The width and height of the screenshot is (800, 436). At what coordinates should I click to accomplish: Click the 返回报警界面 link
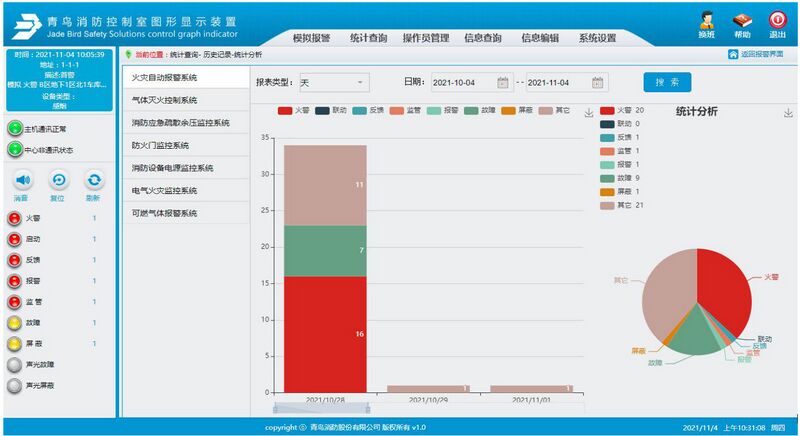click(760, 54)
